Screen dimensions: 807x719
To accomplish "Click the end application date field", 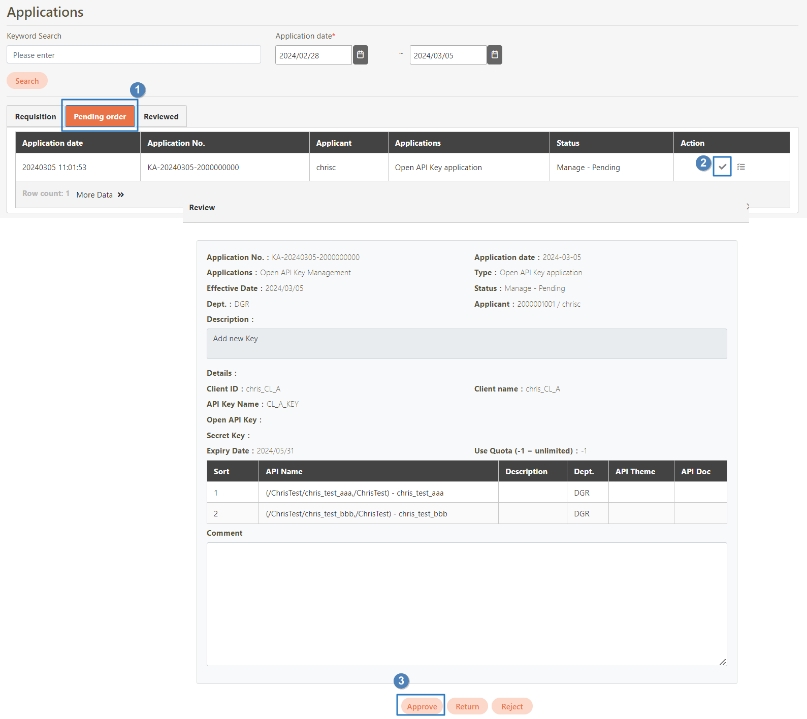I will [448, 55].
